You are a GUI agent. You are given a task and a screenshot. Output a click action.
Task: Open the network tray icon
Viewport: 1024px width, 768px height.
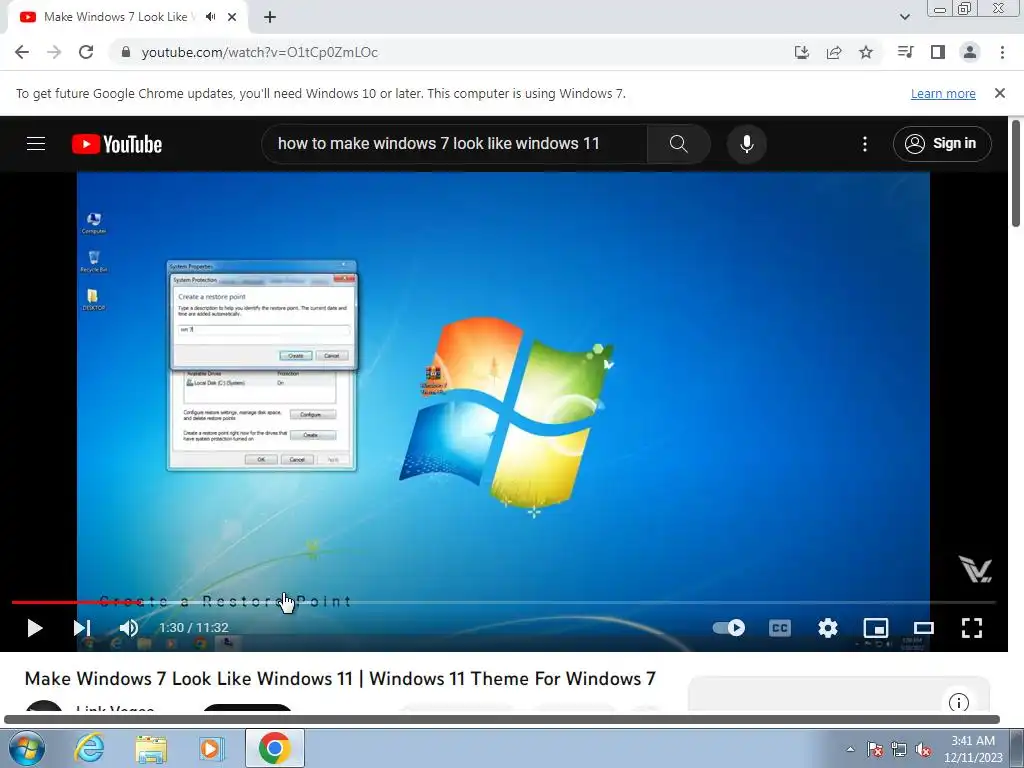click(899, 749)
